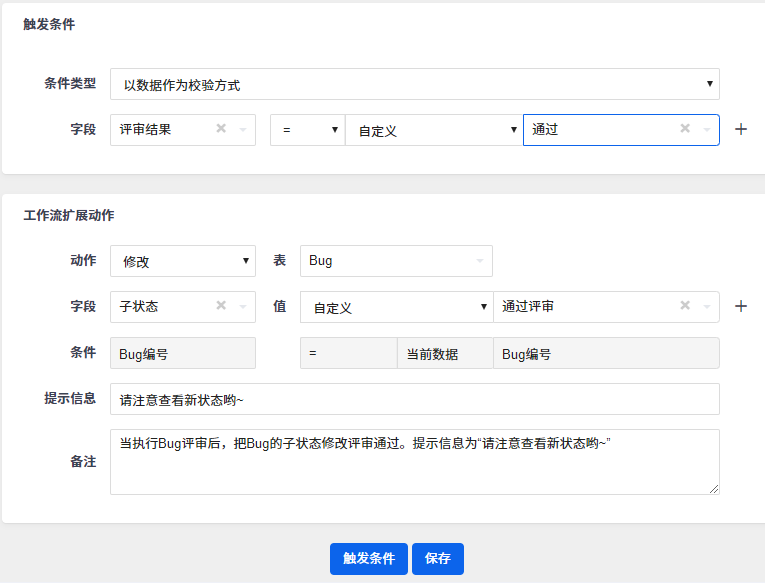Open the equals operator dropdown
Image resolution: width=765 pixels, height=584 pixels.
coord(307,130)
